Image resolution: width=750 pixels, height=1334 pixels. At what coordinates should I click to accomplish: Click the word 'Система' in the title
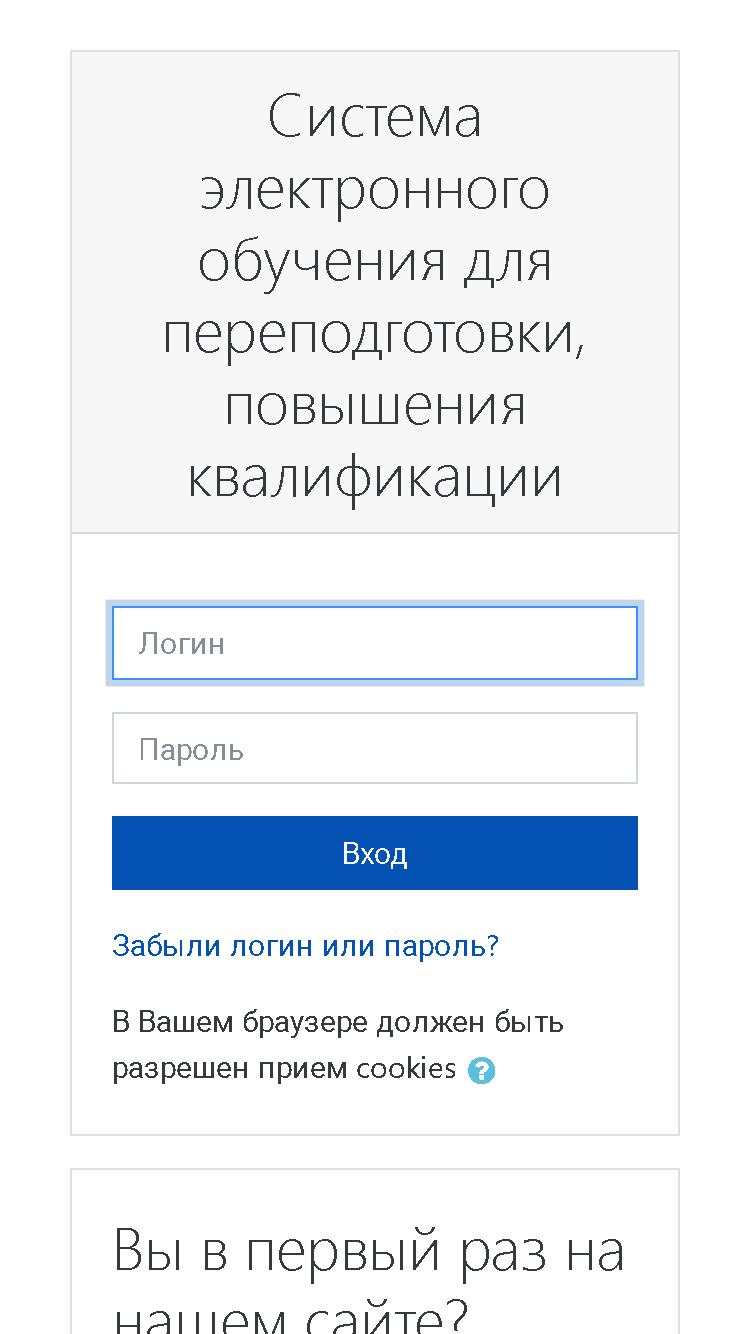pos(375,117)
